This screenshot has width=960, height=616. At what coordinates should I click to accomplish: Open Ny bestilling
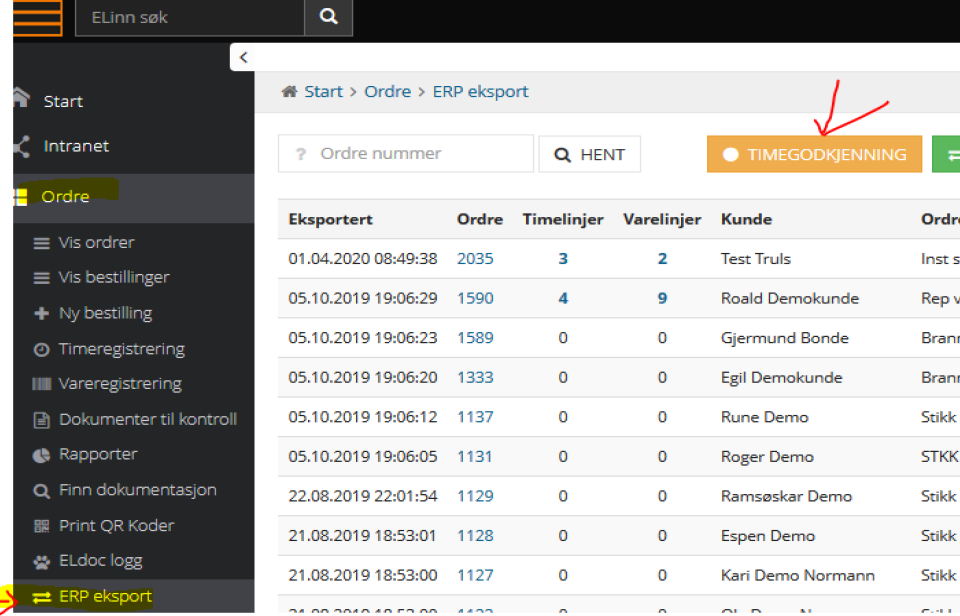pyautogui.click(x=105, y=313)
